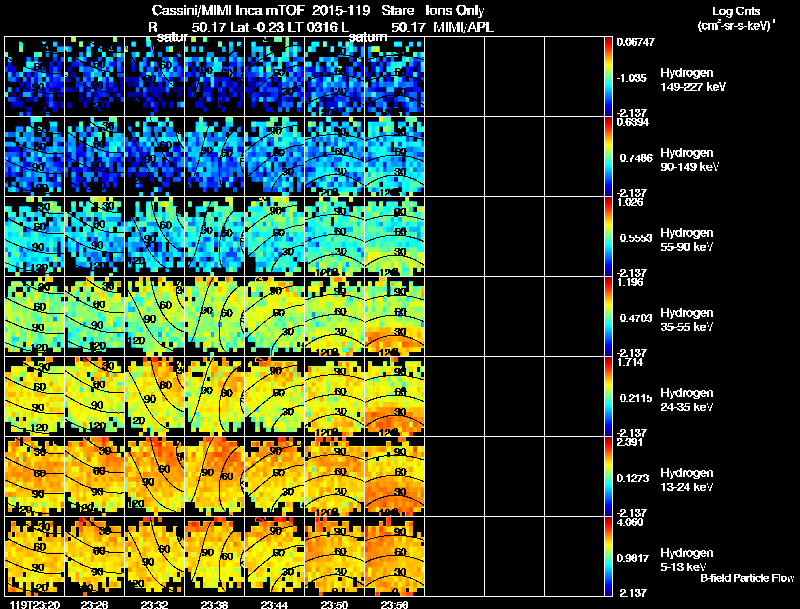Click the color bar for Hydrogen 5-13 keV
Screen dimensions: 800x609
pos(608,556)
